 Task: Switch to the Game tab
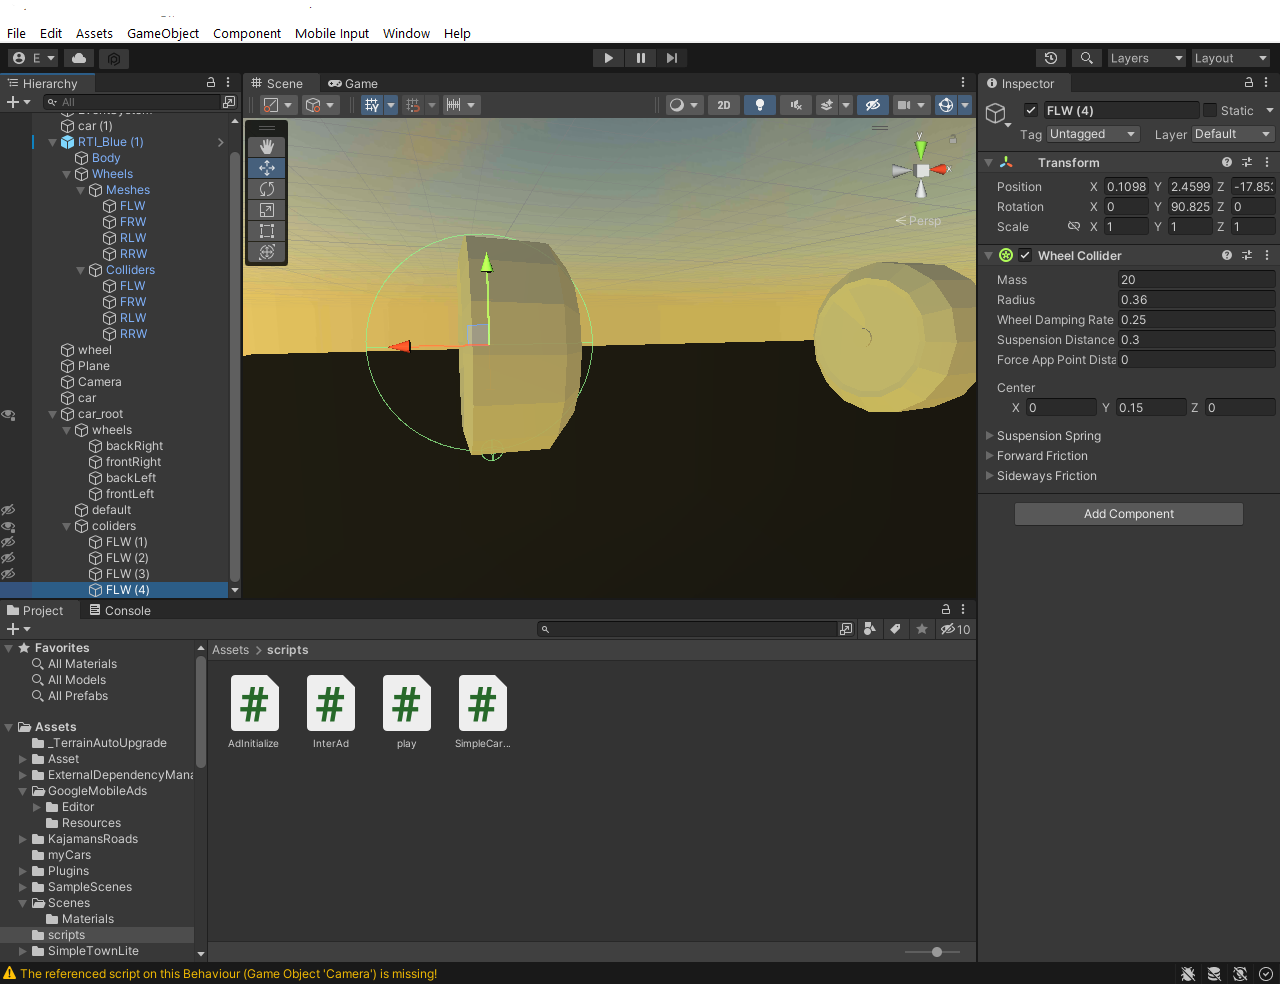pos(353,83)
